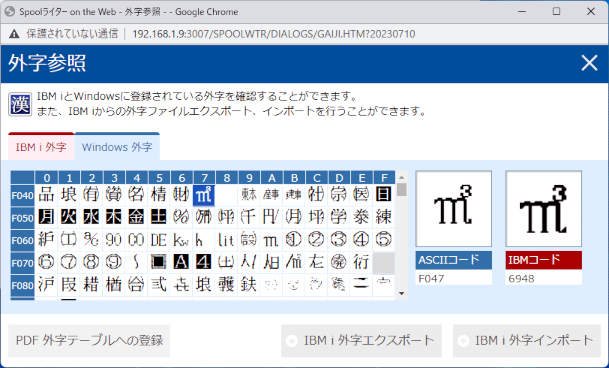Viewport: 609px width, 368px height.
Task: Close the 外字参照 dialog with the X
Action: coord(589,63)
